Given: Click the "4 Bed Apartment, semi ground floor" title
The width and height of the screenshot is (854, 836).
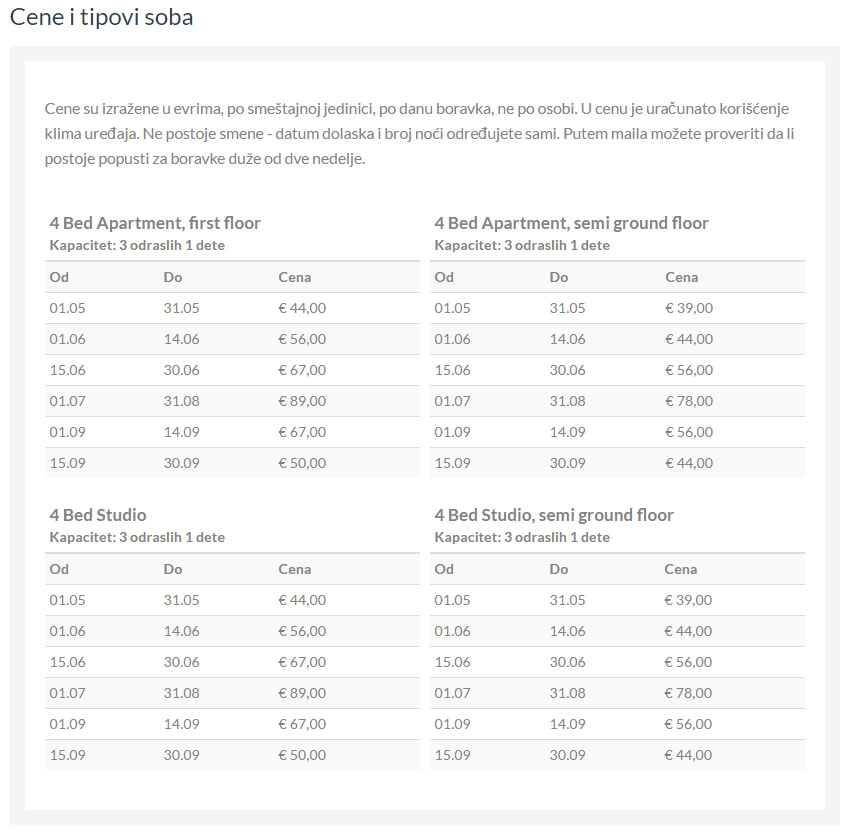Looking at the screenshot, I should [x=571, y=223].
